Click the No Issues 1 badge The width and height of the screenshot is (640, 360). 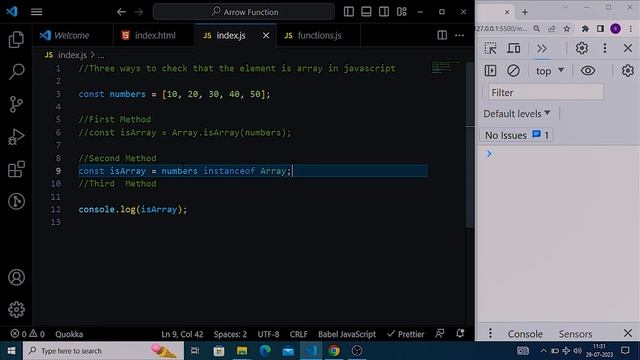[x=517, y=135]
